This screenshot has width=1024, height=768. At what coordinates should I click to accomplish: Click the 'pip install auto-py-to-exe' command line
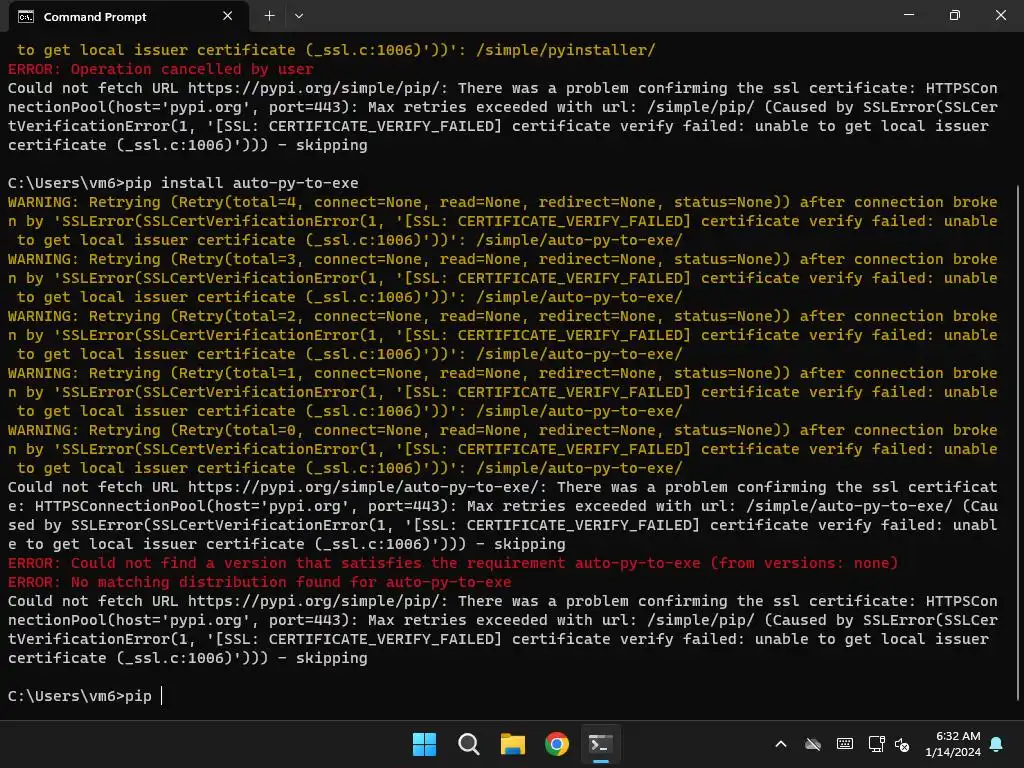(183, 183)
